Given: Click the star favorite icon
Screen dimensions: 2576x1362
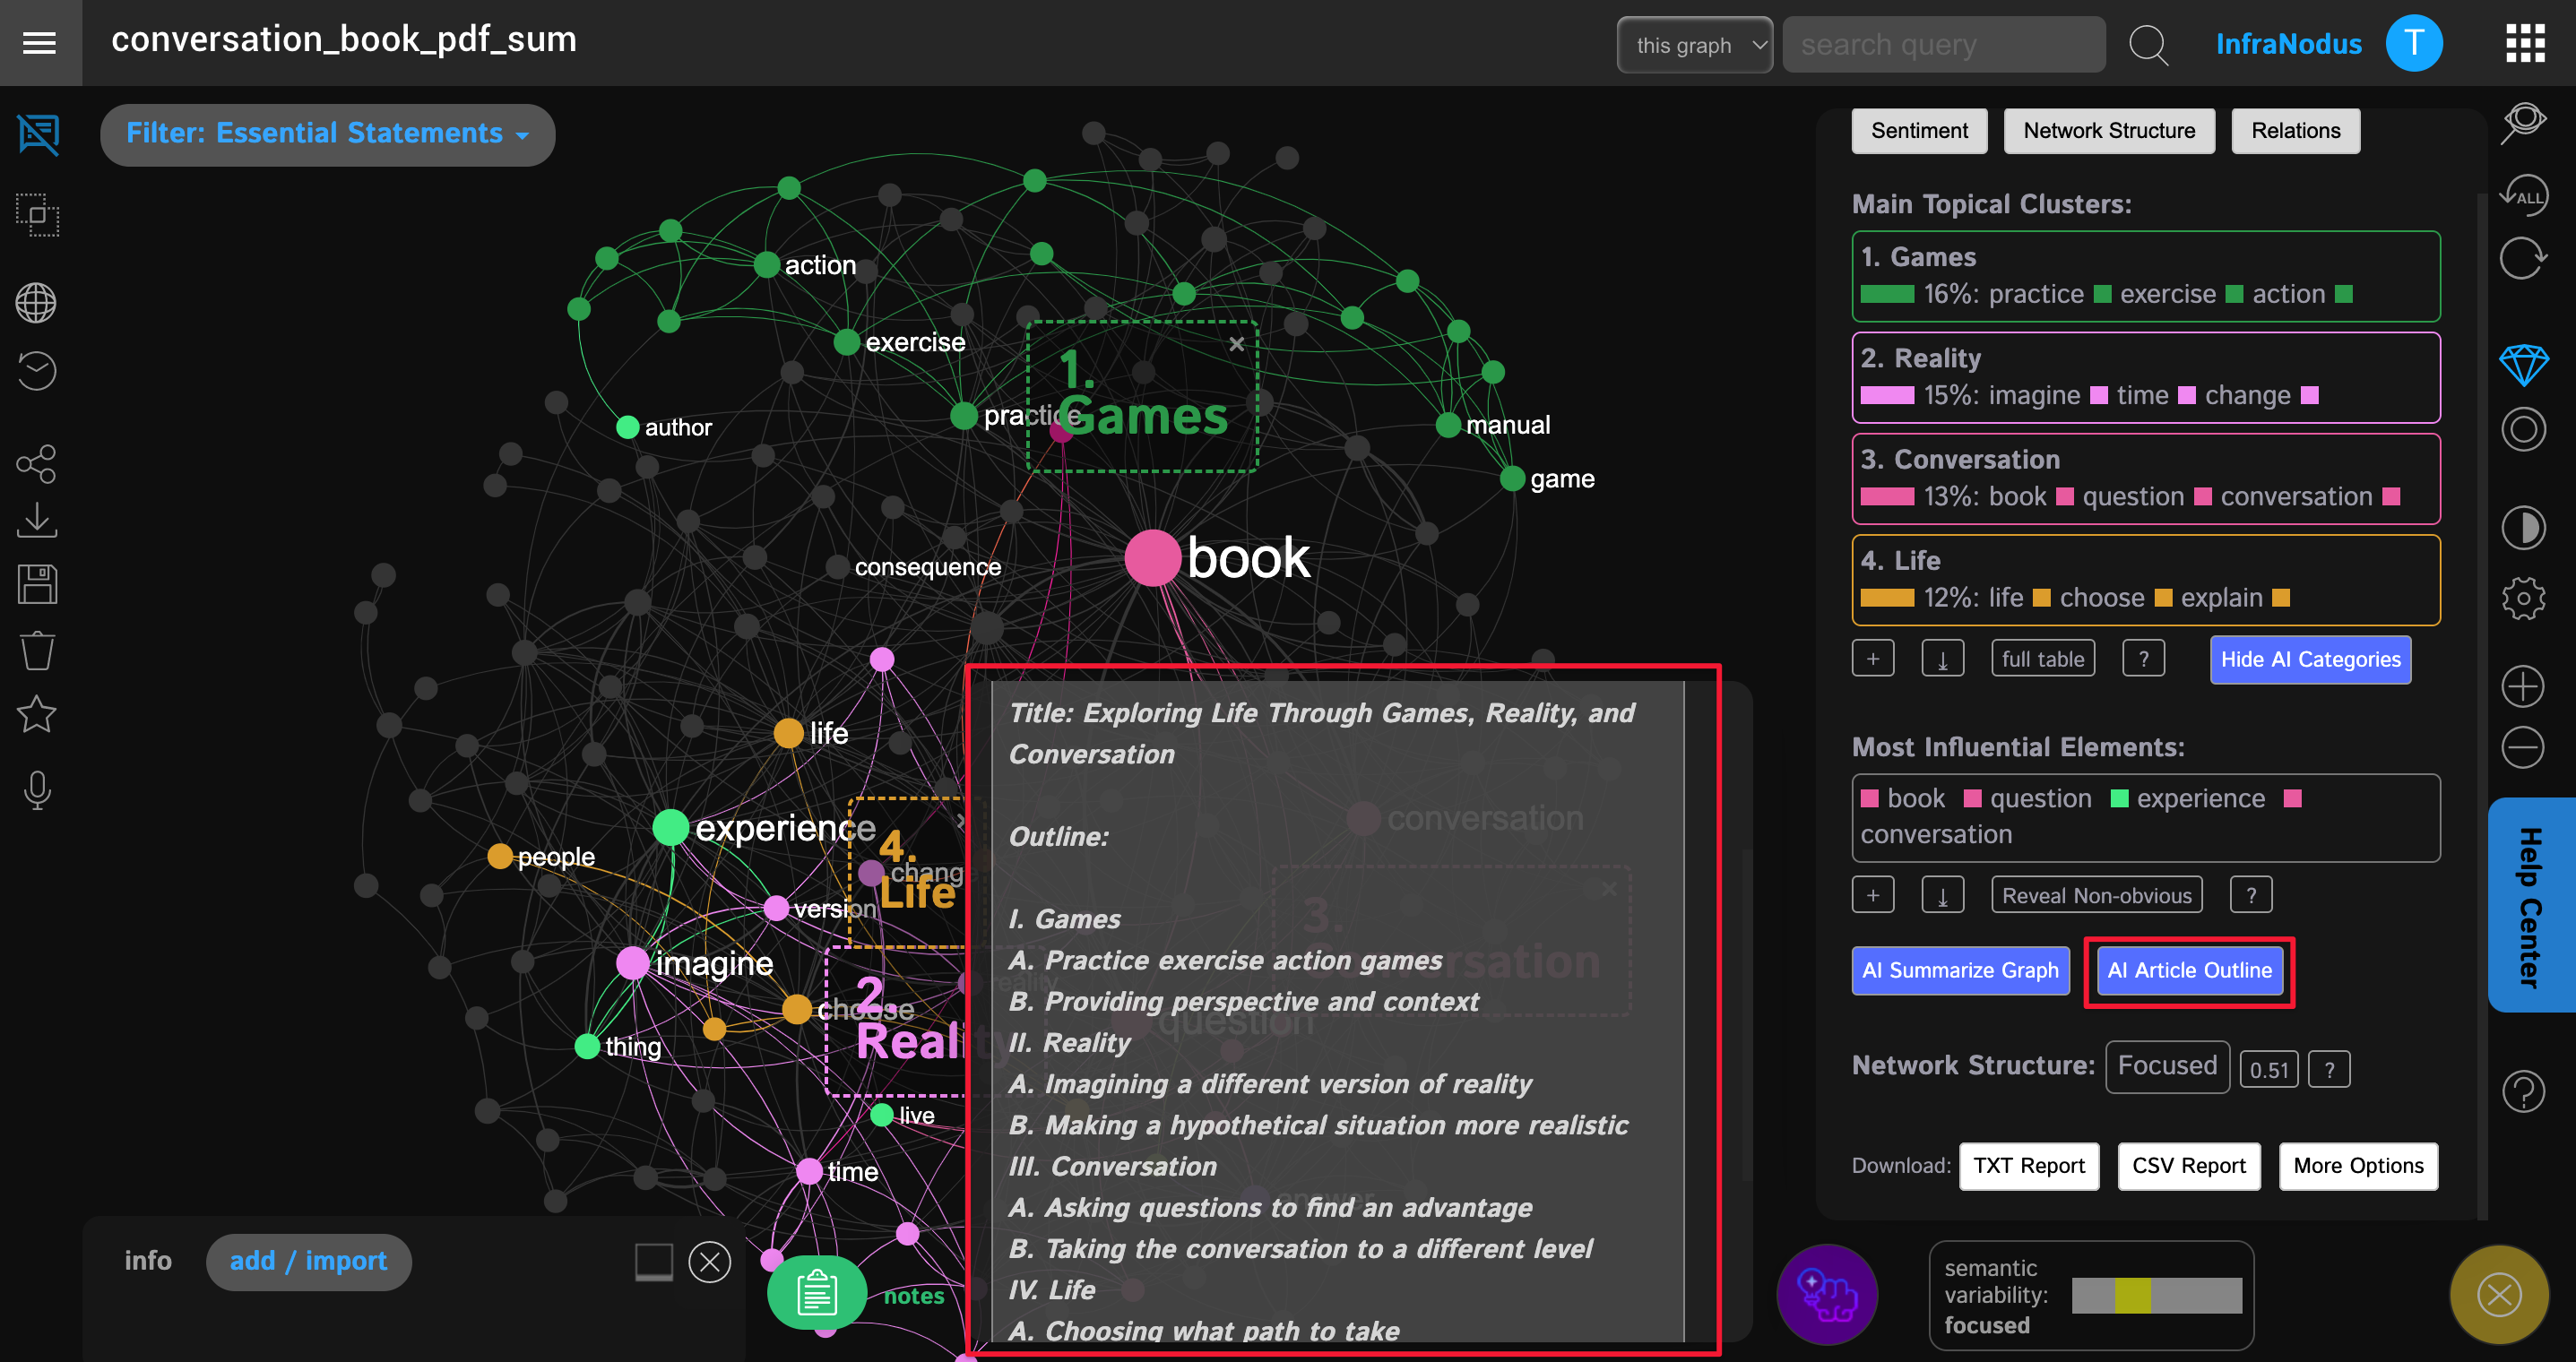Looking at the screenshot, I should point(37,714).
